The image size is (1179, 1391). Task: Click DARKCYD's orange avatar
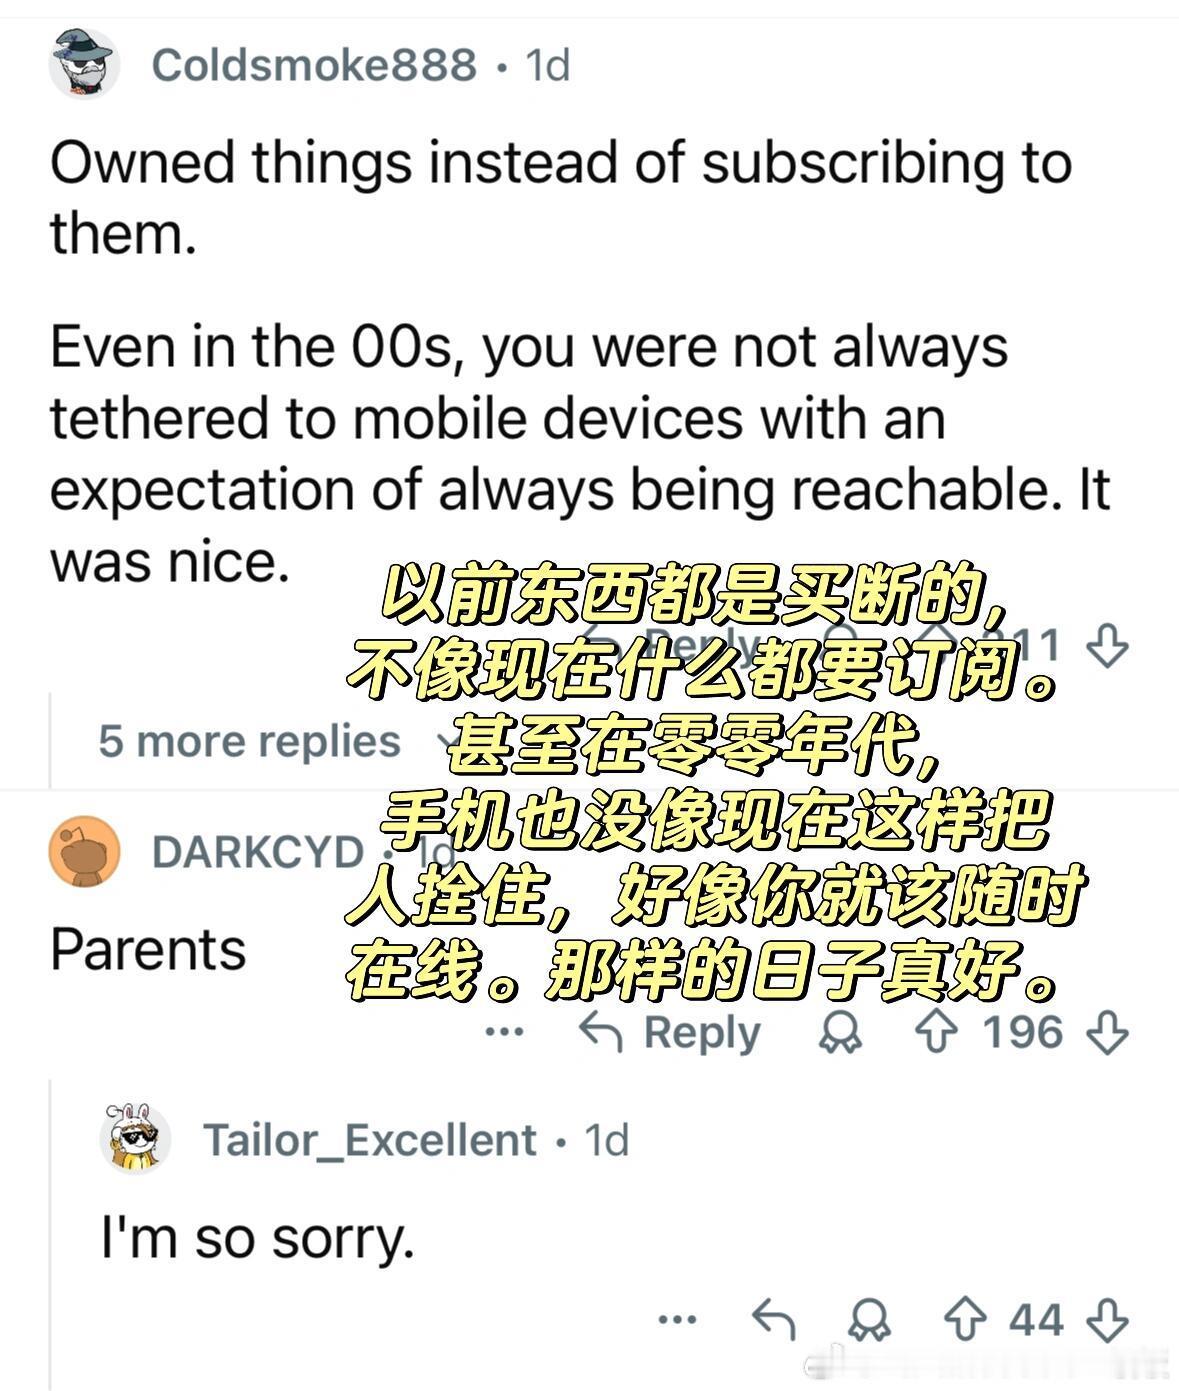85,852
